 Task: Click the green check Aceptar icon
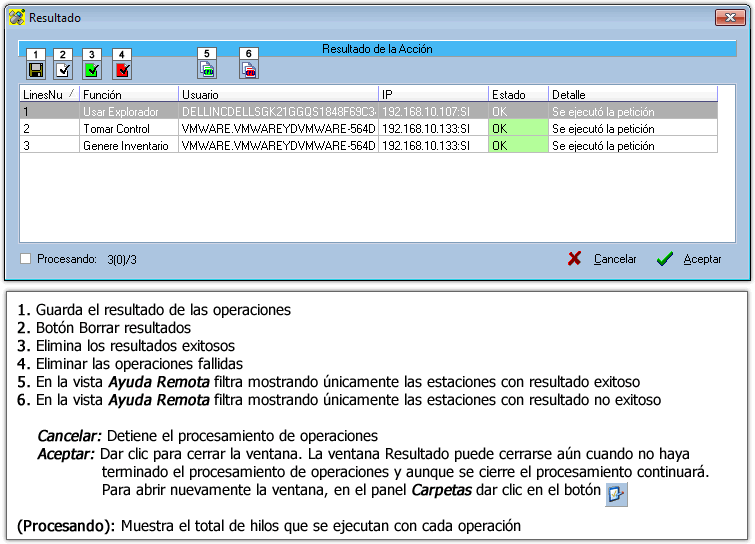pos(664,259)
